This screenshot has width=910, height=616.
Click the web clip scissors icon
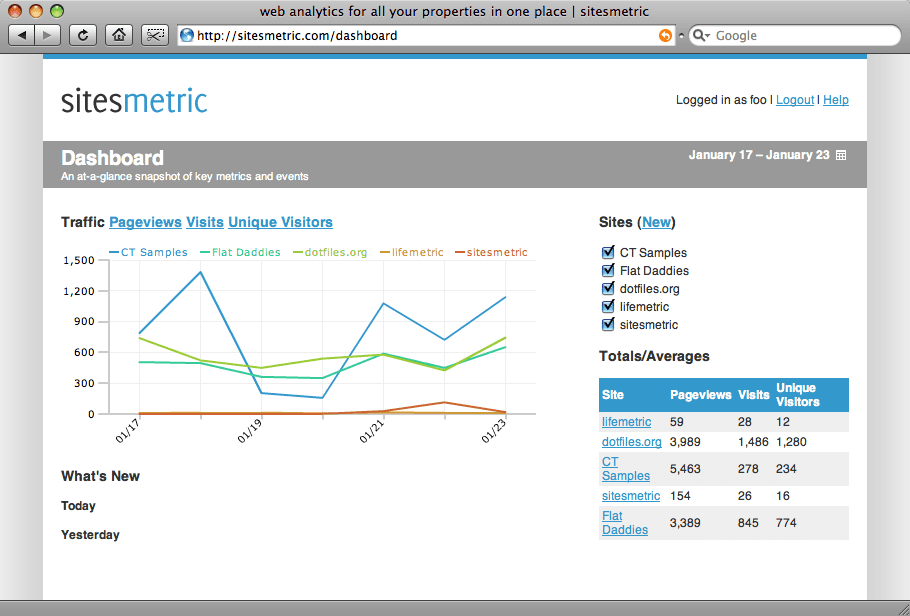pyautogui.click(x=154, y=35)
